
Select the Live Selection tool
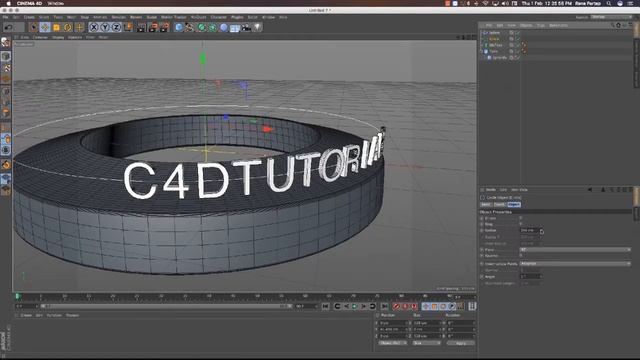(33, 27)
